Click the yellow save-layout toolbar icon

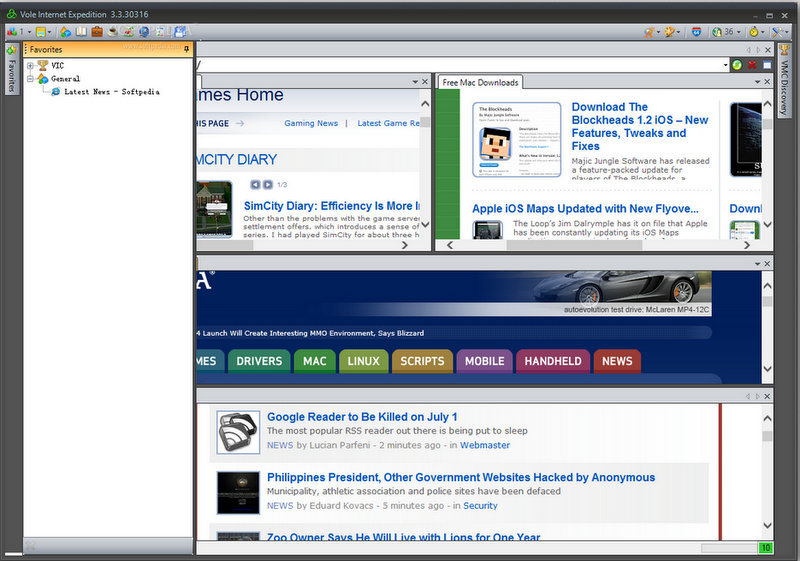(x=40, y=32)
